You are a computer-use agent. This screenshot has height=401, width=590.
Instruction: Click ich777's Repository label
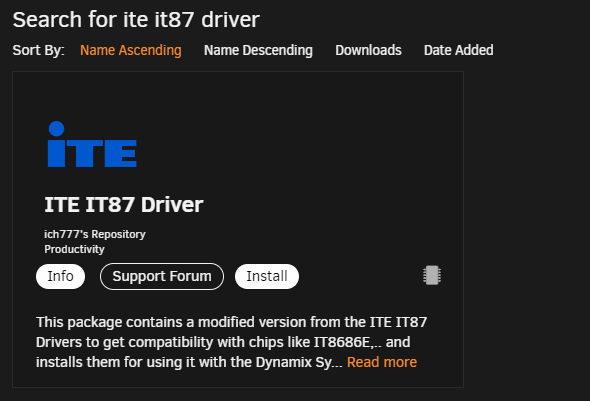click(x=95, y=234)
